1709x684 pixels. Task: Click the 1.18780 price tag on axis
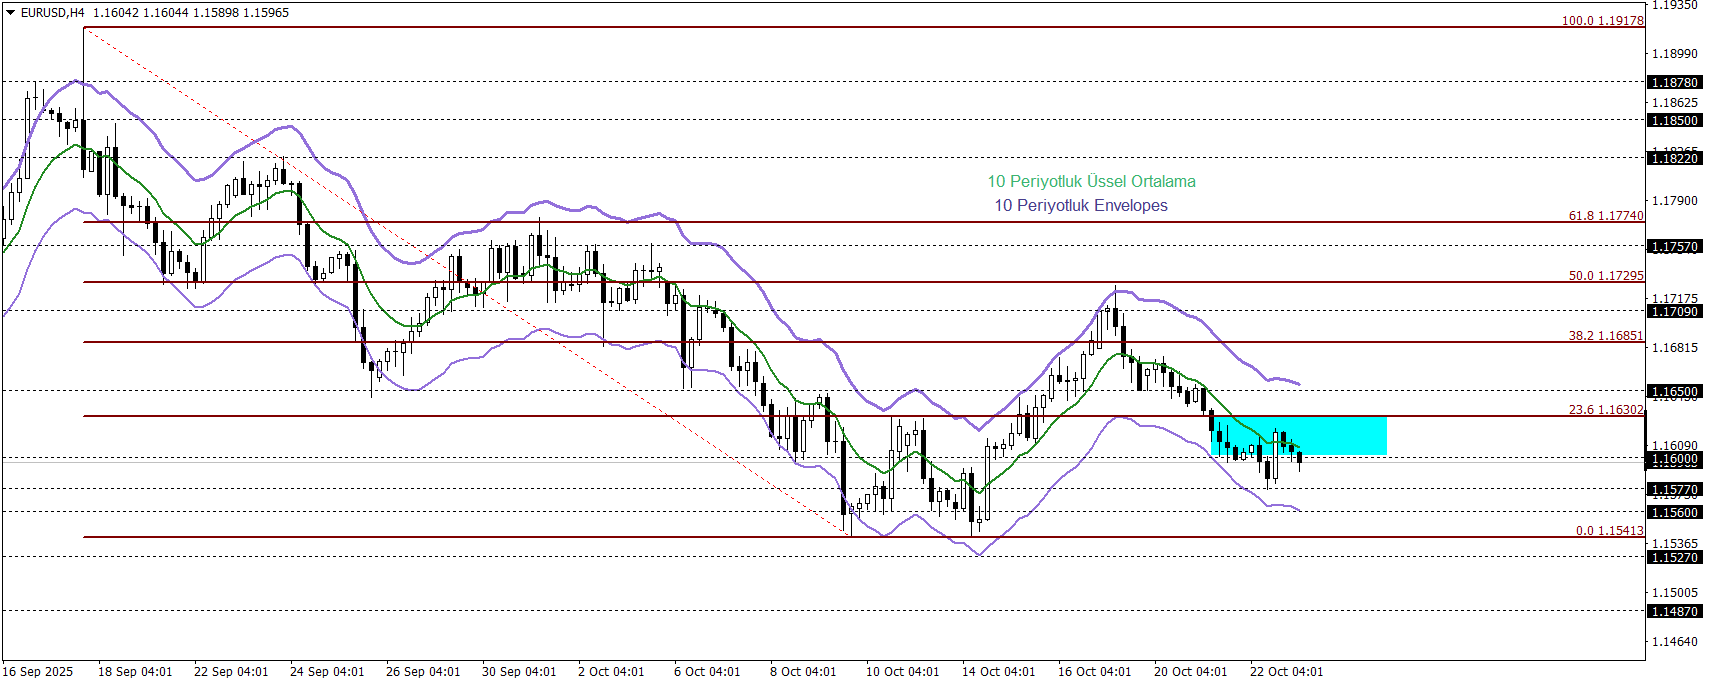1673,83
